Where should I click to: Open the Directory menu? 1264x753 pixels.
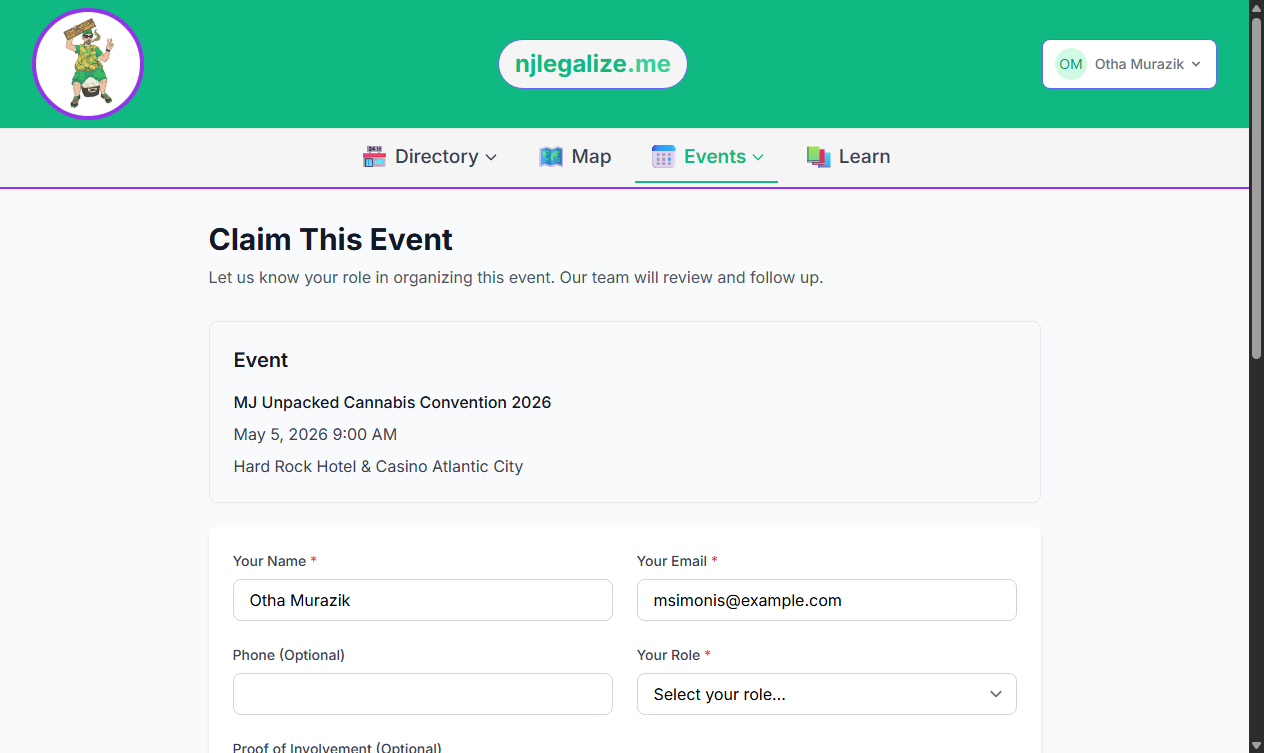point(430,157)
